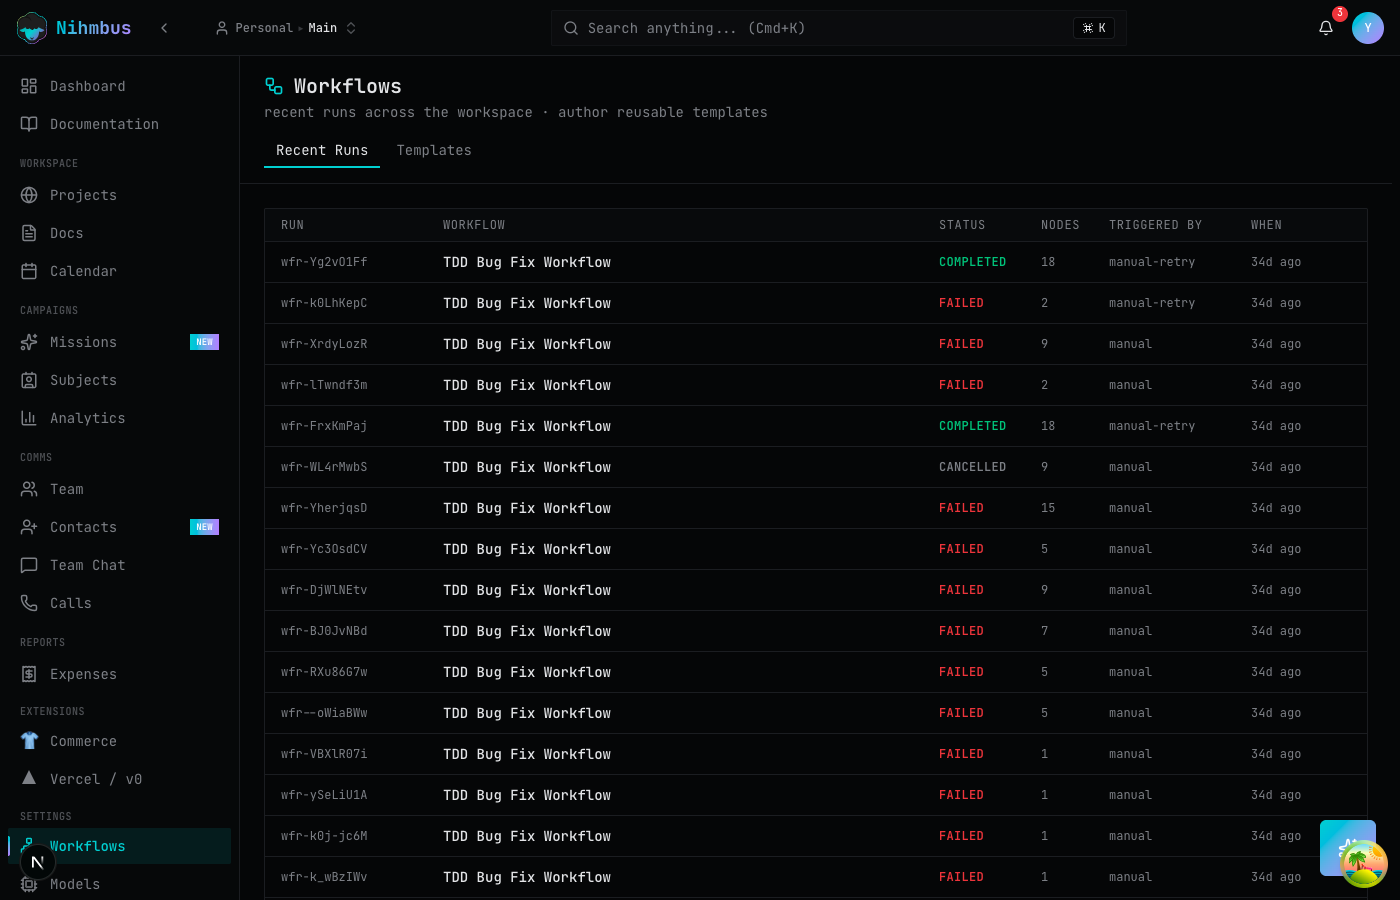Click the NEW badge beside Contacts
The image size is (1400, 900).
click(x=204, y=527)
